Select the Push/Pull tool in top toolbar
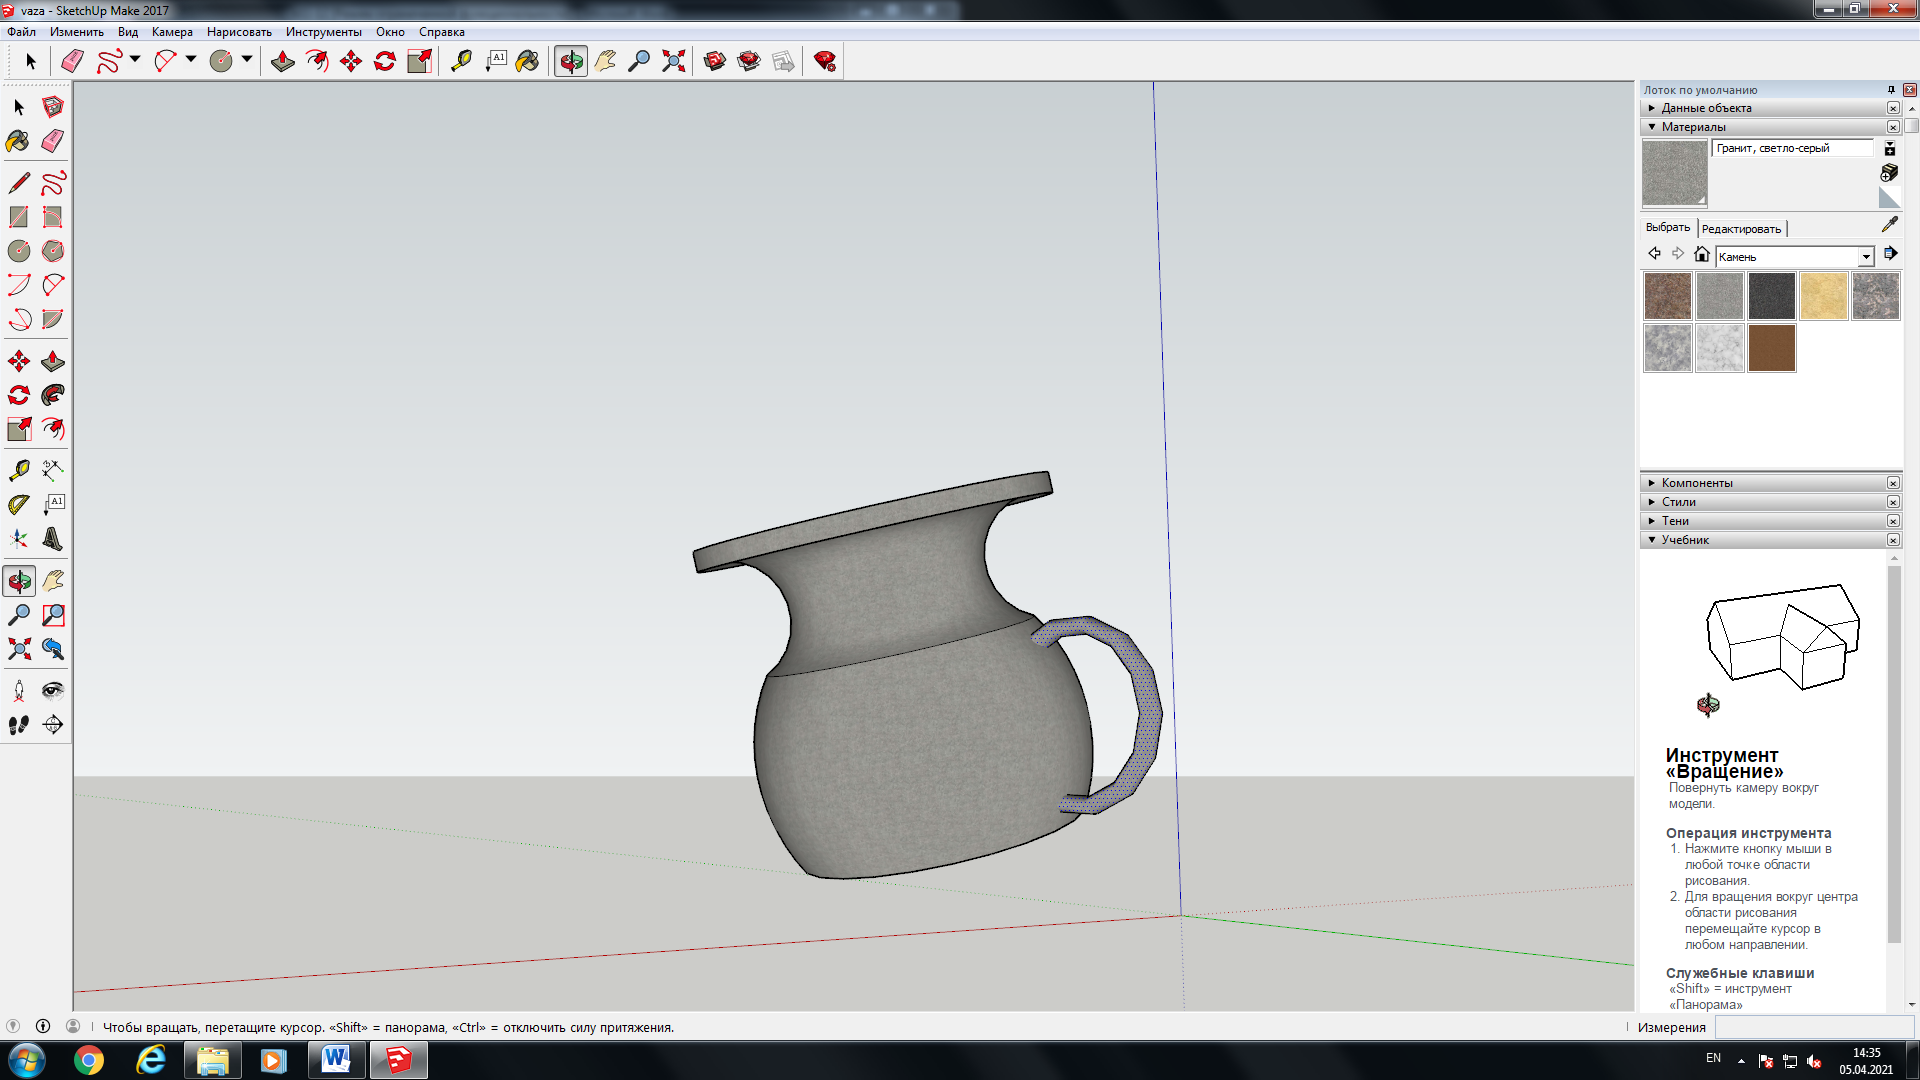Viewport: 1920px width, 1080px height. pyautogui.click(x=283, y=62)
